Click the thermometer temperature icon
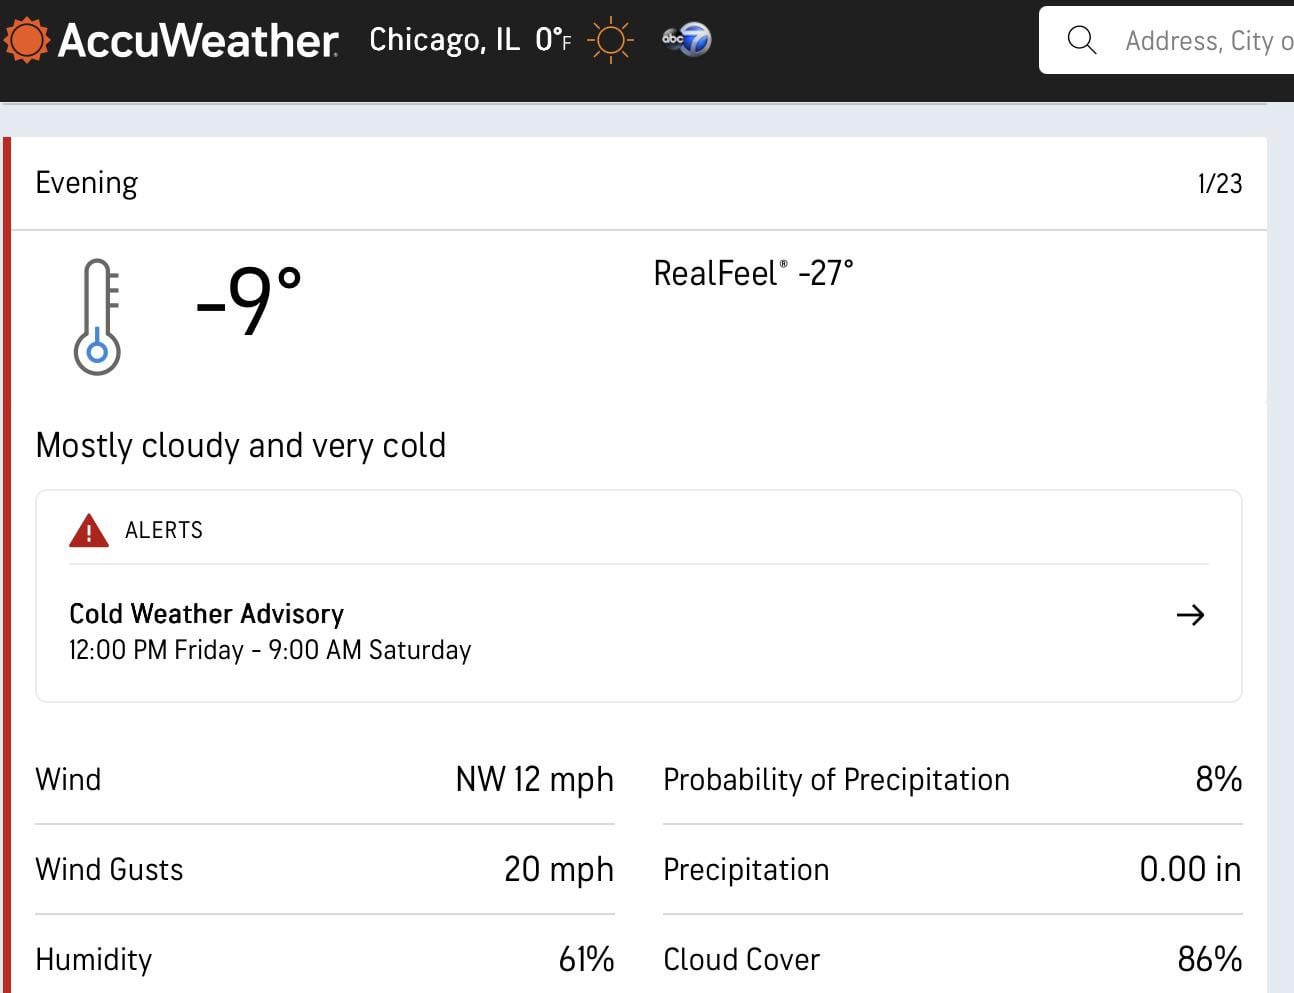The width and height of the screenshot is (1294, 993). (97, 315)
